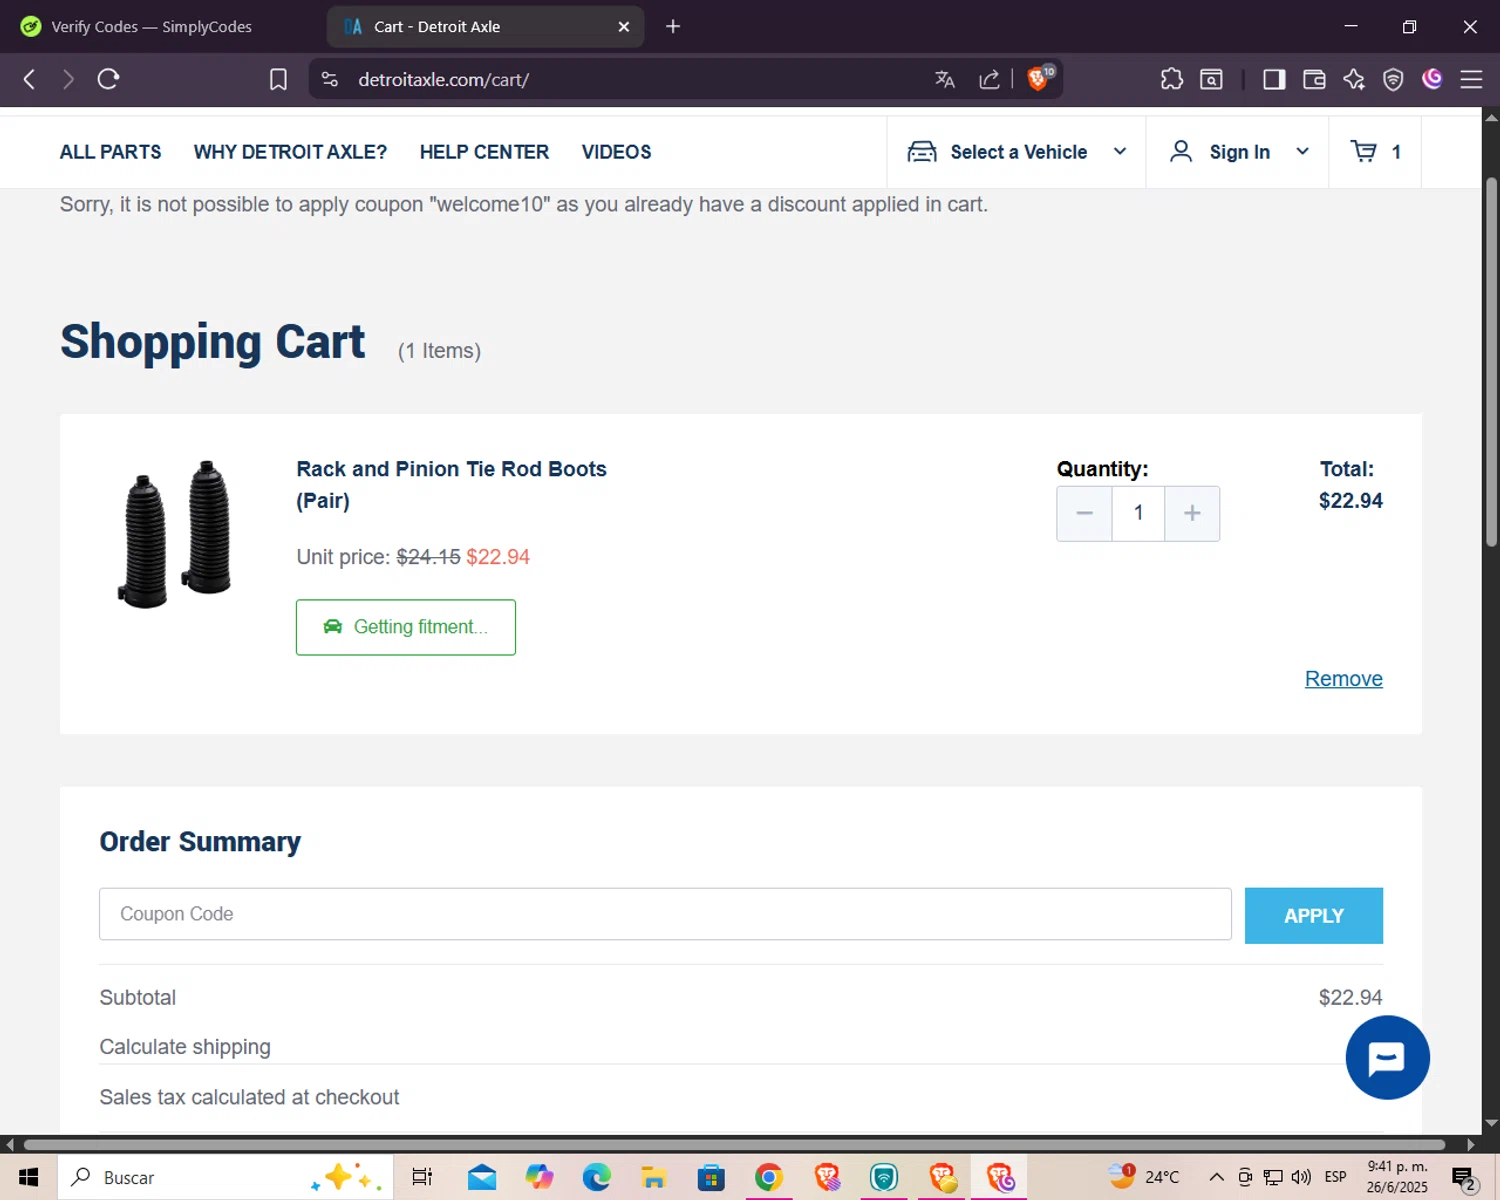Increase quantity with plus button
The width and height of the screenshot is (1500, 1200).
tap(1192, 513)
